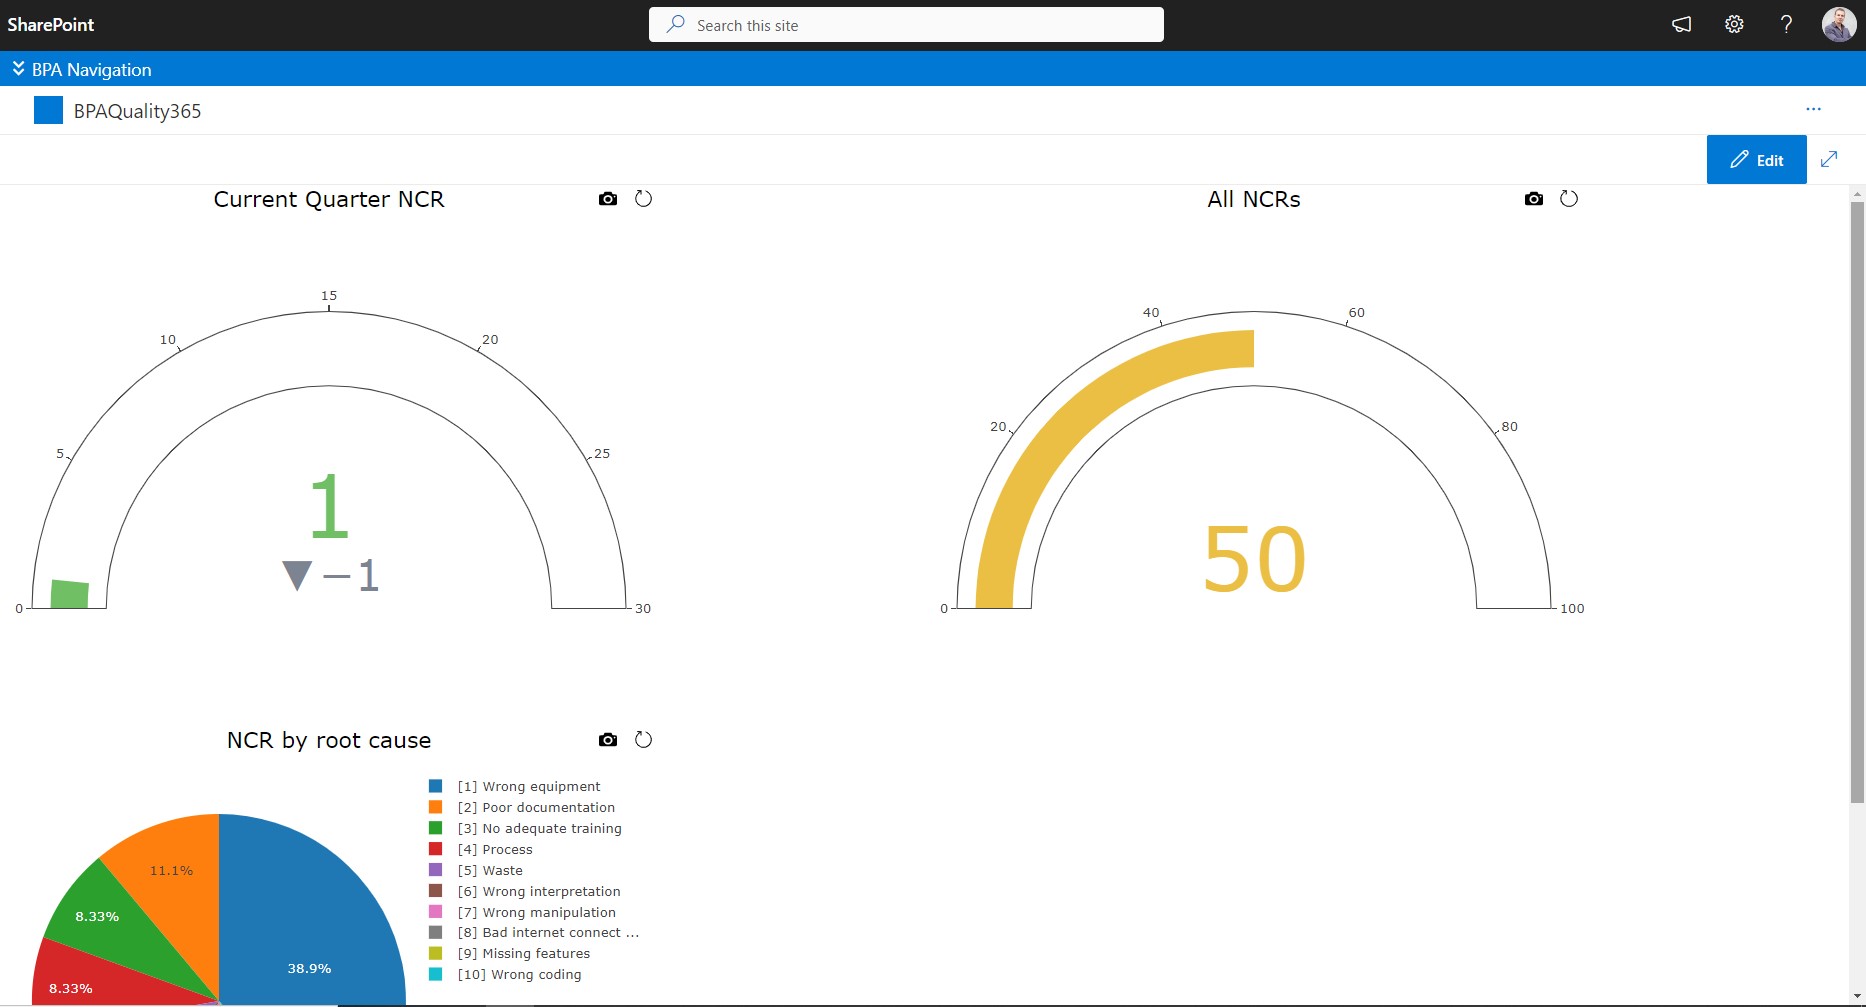
Task: Click the delta indicator showing -1
Action: pyautogui.click(x=331, y=575)
